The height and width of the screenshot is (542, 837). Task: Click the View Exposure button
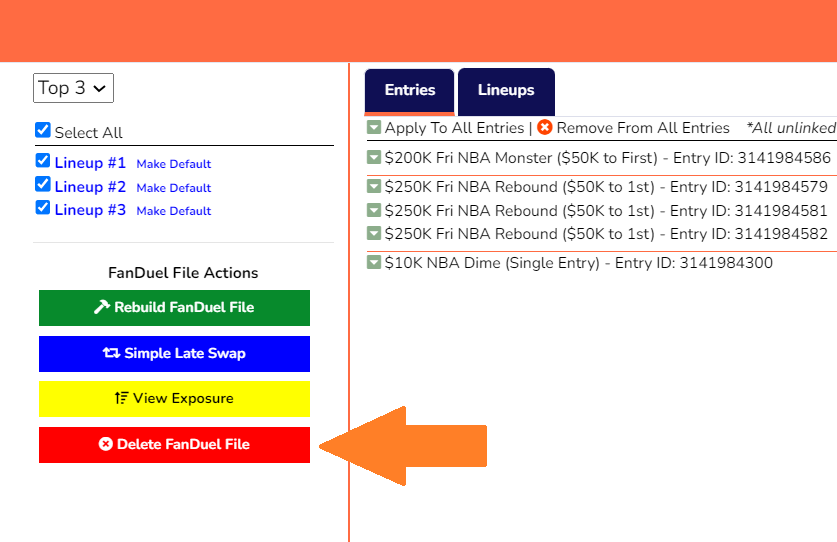coord(175,399)
